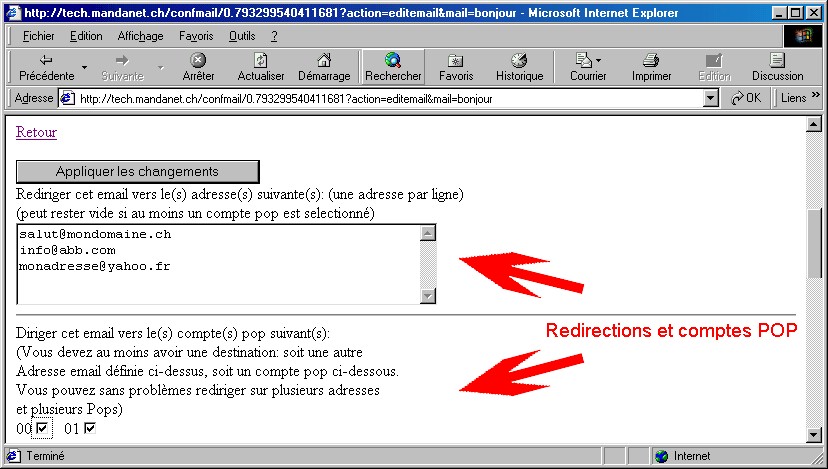Image resolution: width=828 pixels, height=469 pixels.
Task: Follow the Retour link
Action: (x=36, y=132)
